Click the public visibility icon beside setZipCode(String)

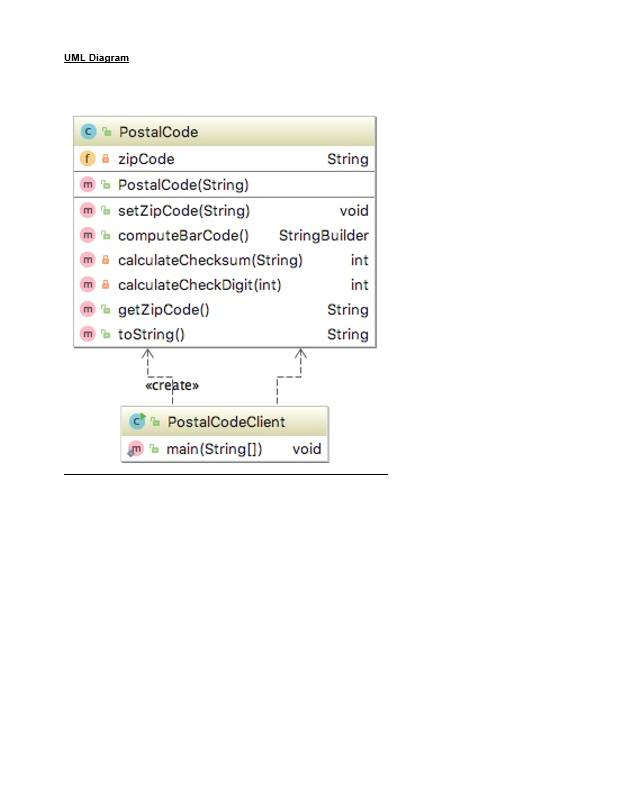(x=106, y=210)
